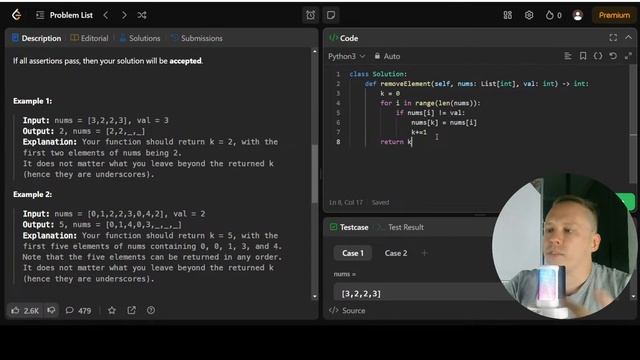
Task: Open the user profile avatar
Action: click(x=578, y=15)
